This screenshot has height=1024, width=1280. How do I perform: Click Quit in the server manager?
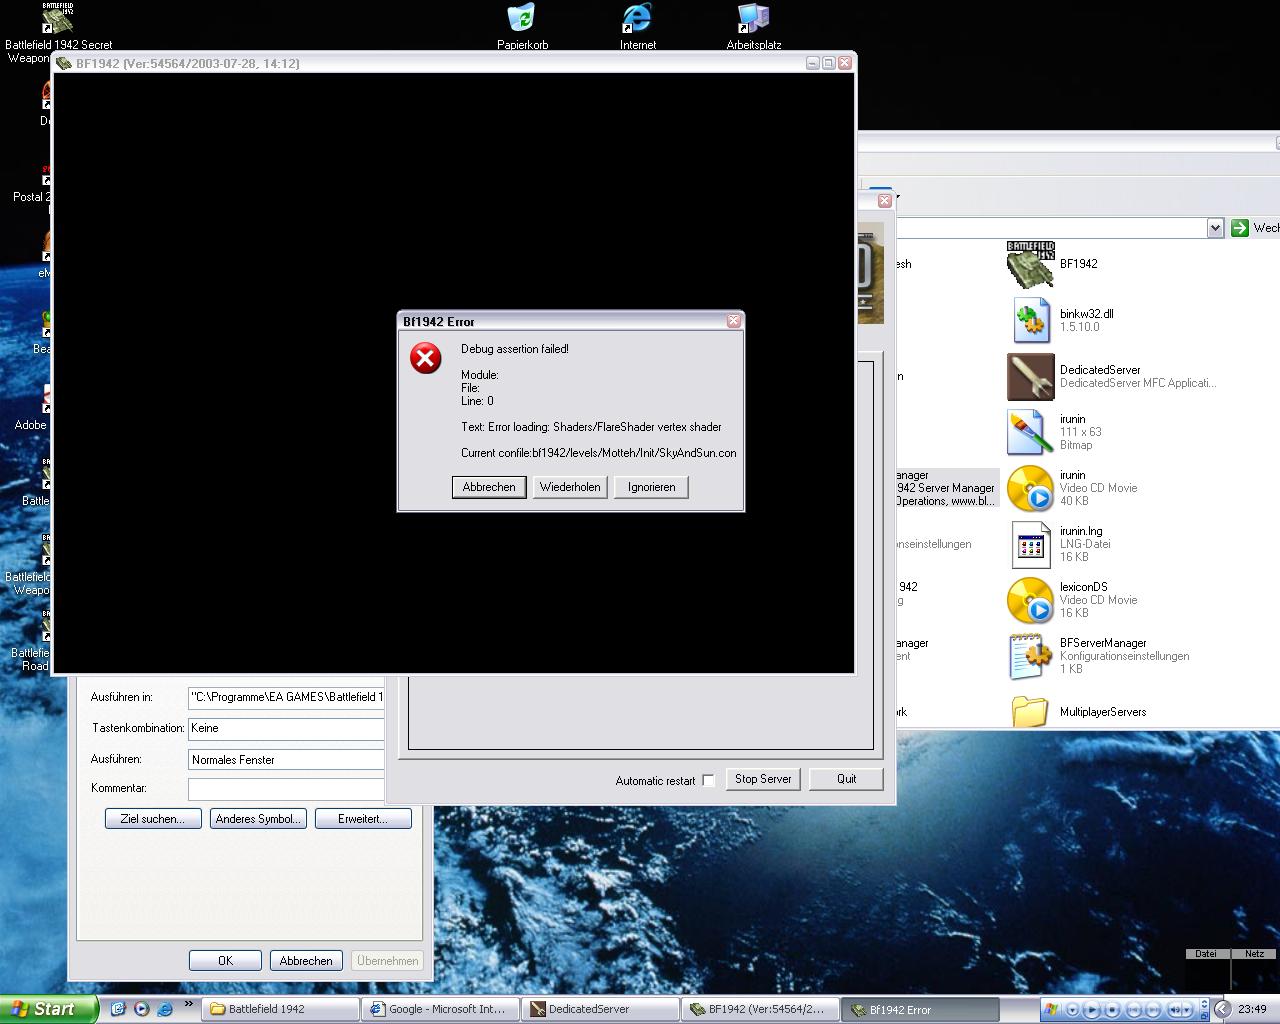[846, 779]
